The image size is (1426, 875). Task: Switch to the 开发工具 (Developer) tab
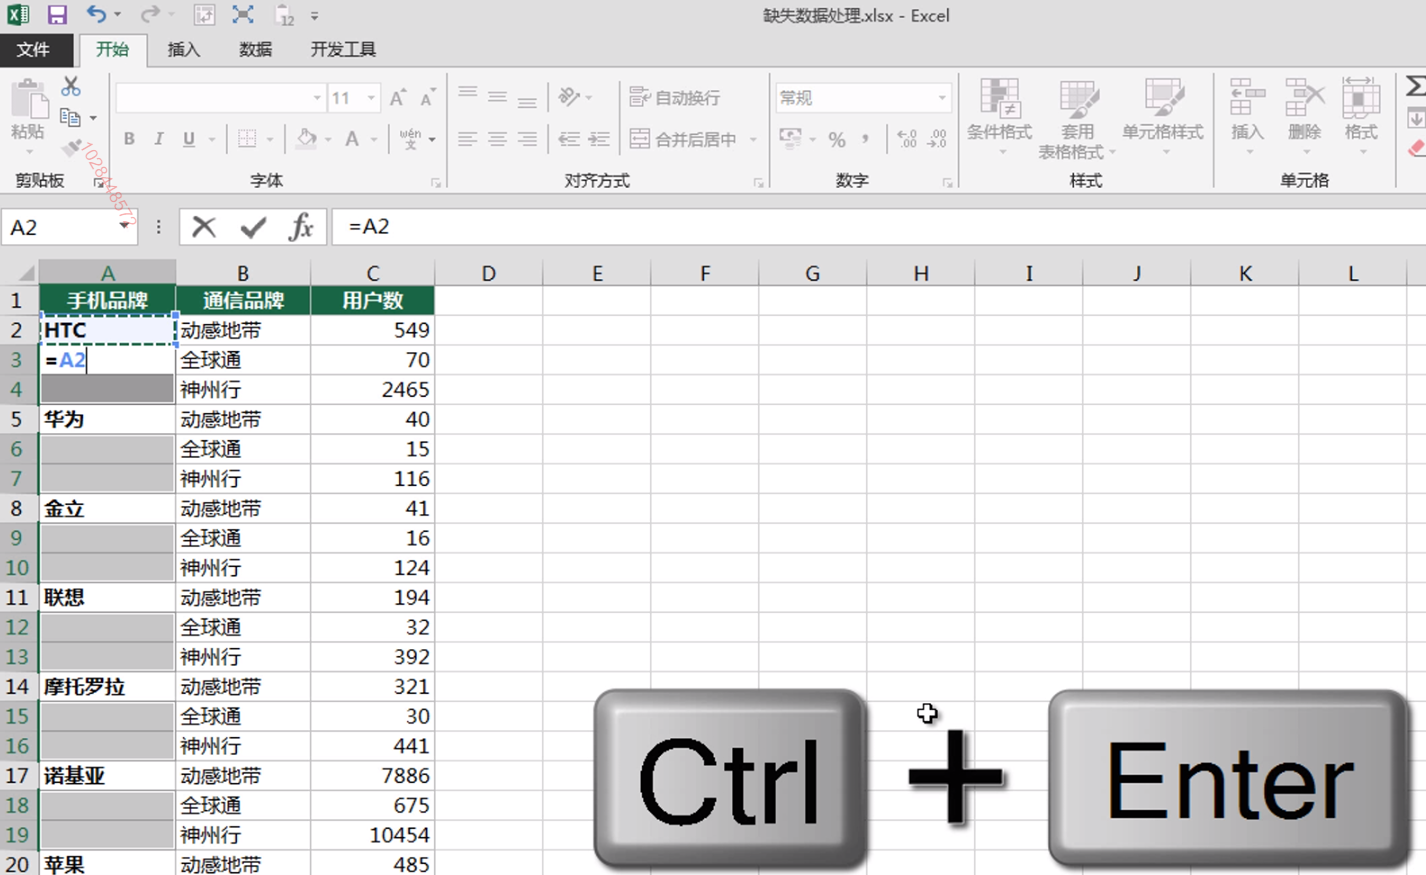[x=343, y=49]
